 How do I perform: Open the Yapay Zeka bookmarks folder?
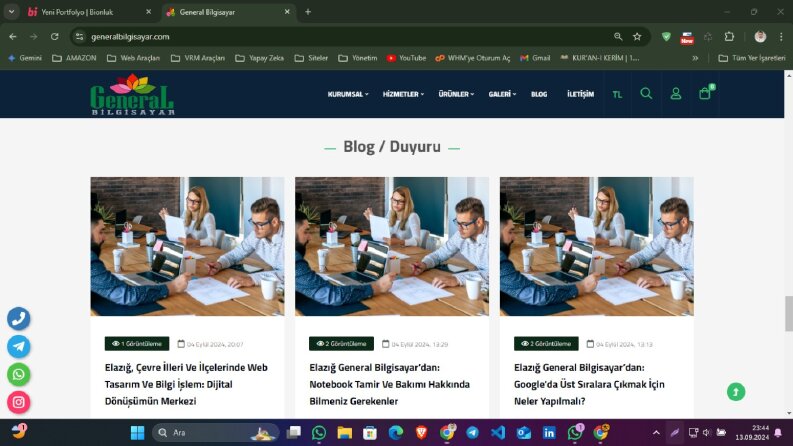pos(259,58)
